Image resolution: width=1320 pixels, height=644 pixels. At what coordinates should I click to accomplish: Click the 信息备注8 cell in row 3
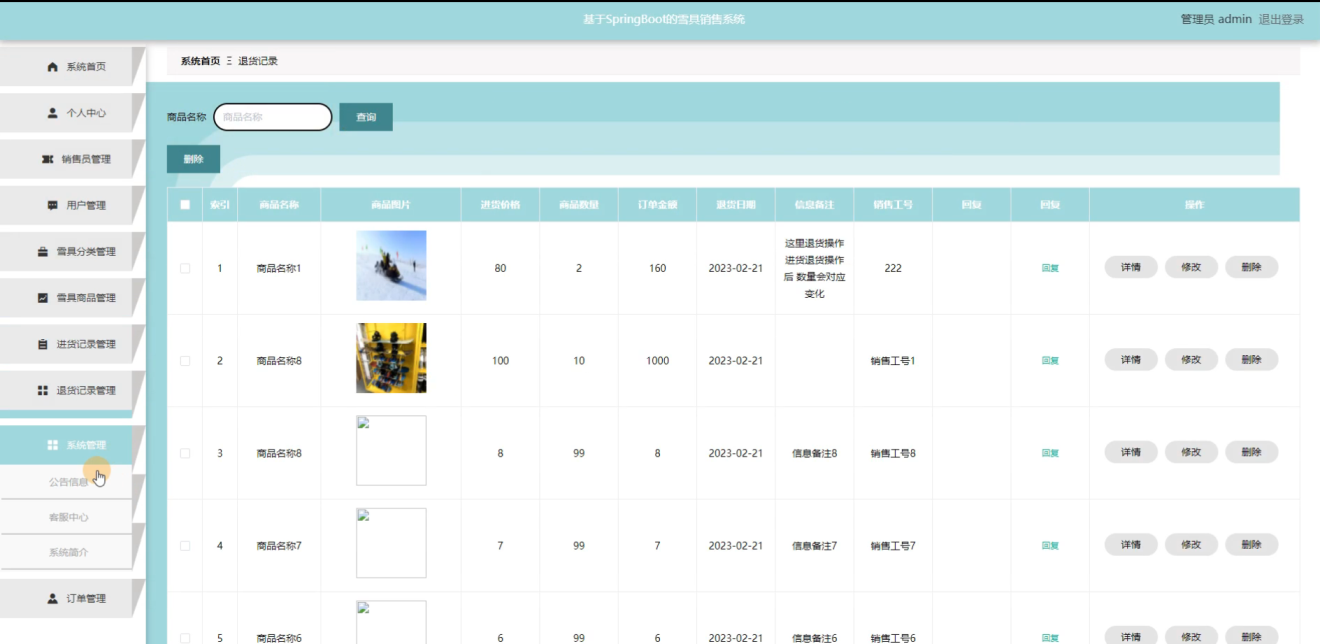point(814,453)
